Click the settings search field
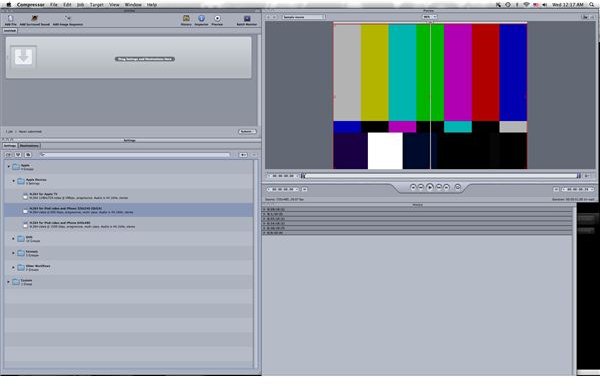 pos(135,155)
